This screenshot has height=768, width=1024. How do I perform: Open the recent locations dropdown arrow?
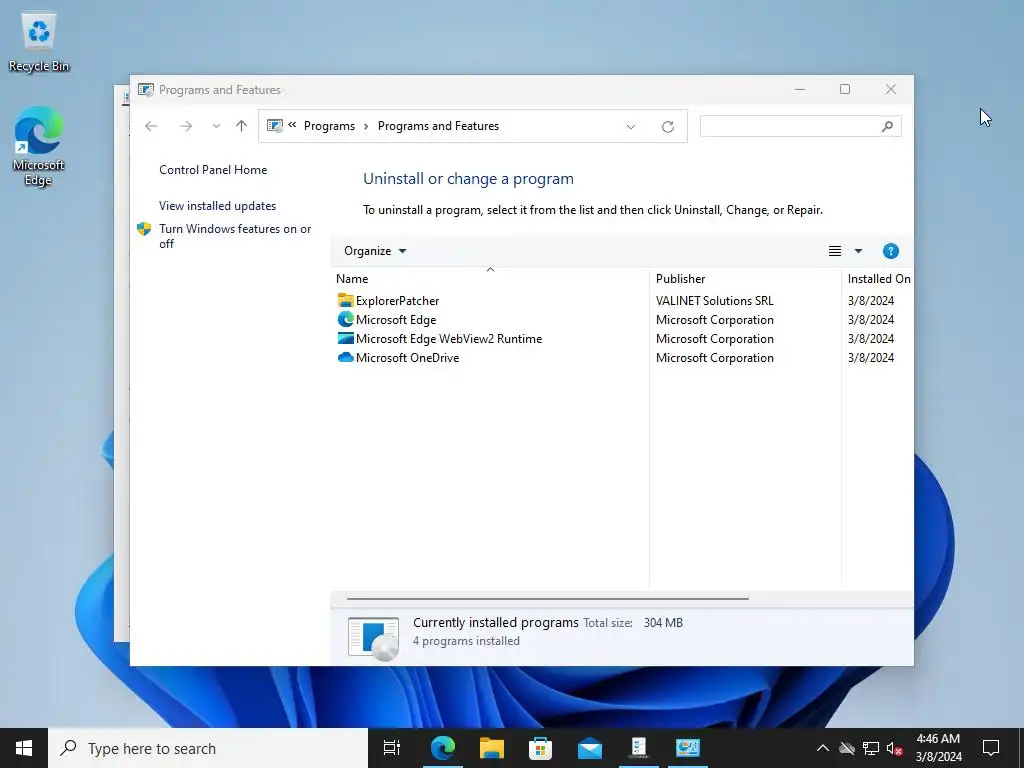(216, 126)
